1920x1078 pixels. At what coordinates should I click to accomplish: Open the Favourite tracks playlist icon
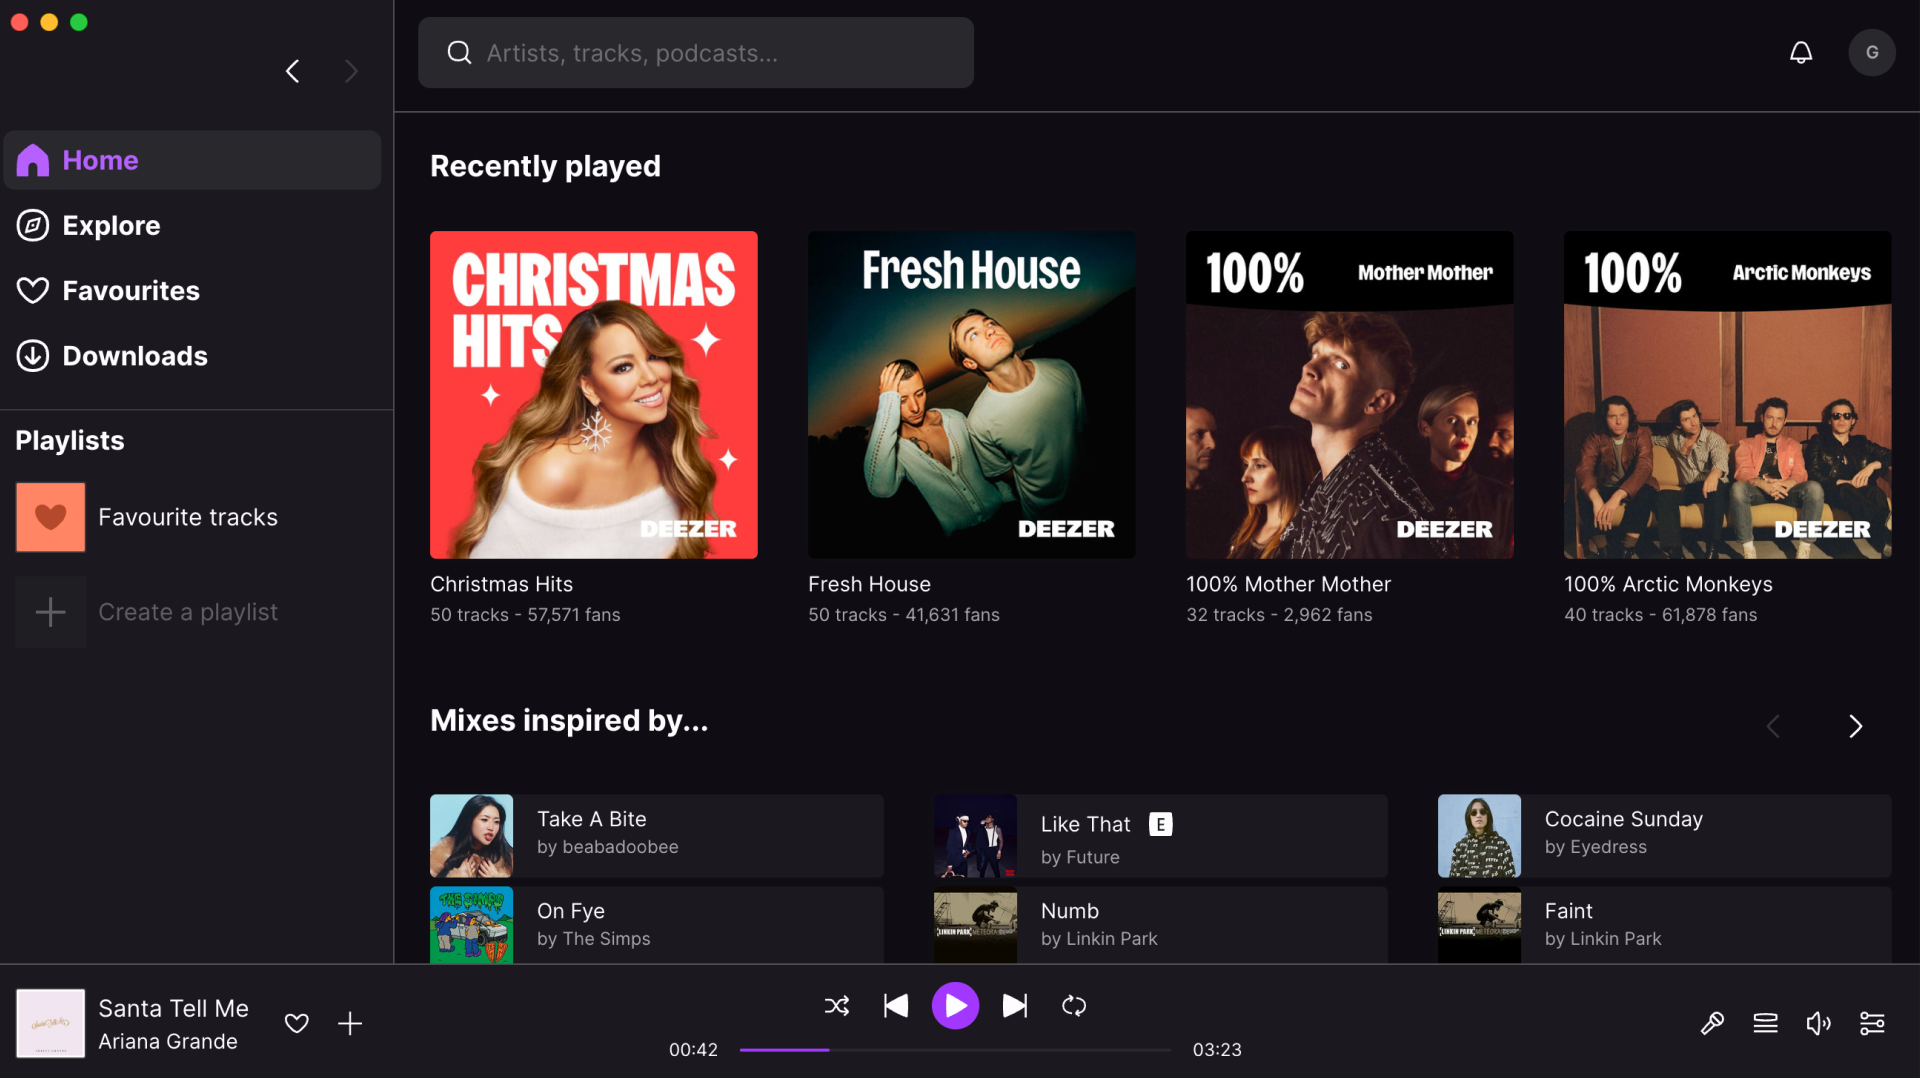(50, 517)
